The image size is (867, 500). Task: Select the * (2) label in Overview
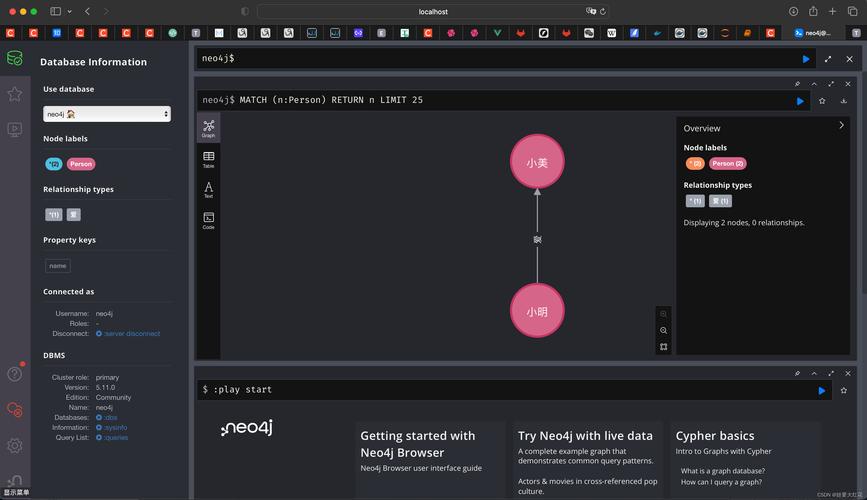[x=695, y=163]
